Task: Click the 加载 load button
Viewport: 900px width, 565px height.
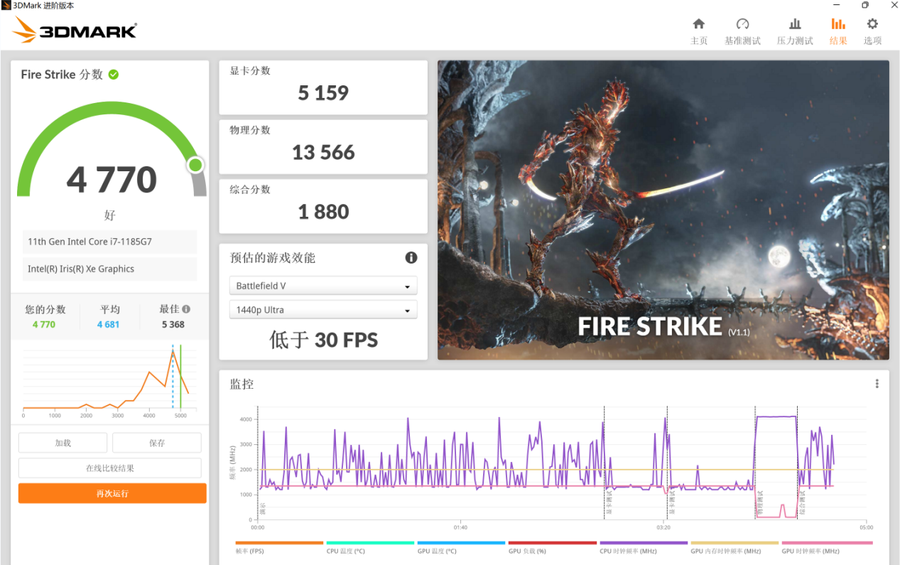Action: pyautogui.click(x=63, y=443)
